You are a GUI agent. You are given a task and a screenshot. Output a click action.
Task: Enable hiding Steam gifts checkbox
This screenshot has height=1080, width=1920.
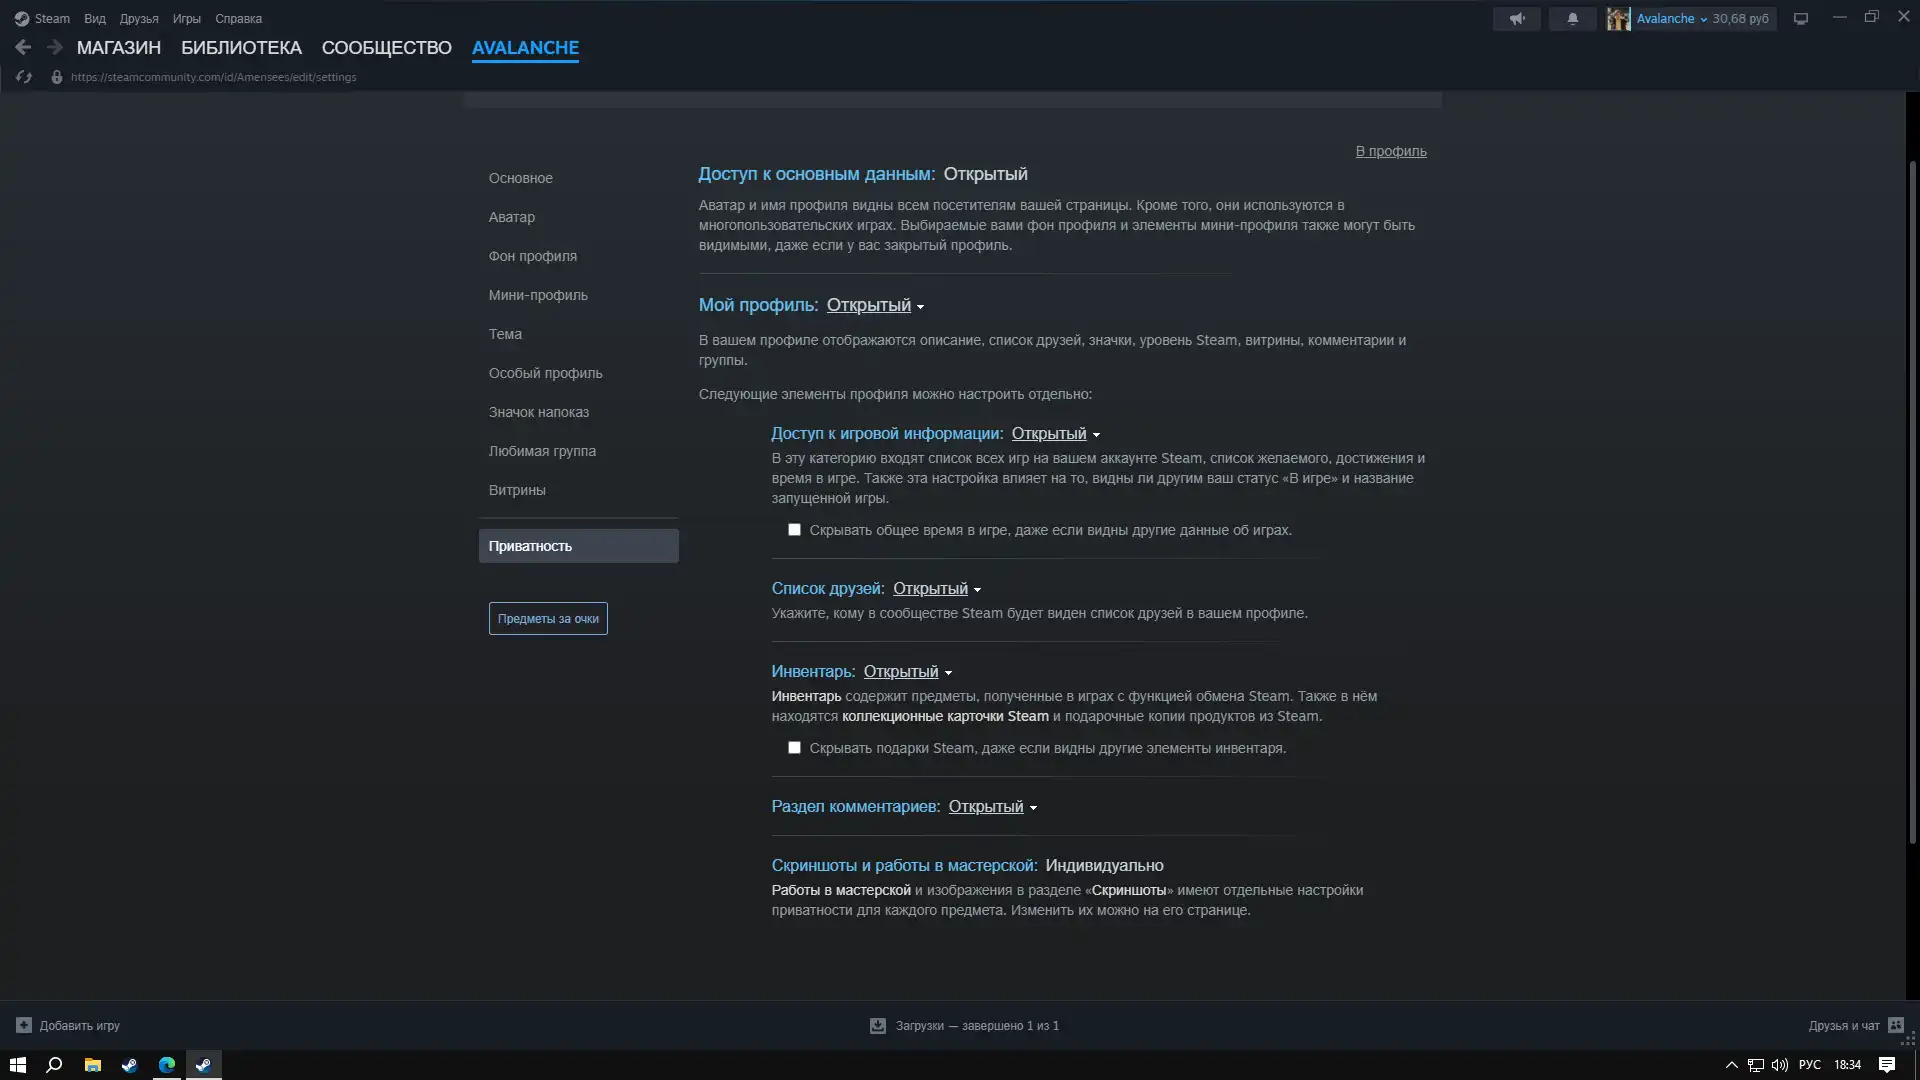(794, 748)
